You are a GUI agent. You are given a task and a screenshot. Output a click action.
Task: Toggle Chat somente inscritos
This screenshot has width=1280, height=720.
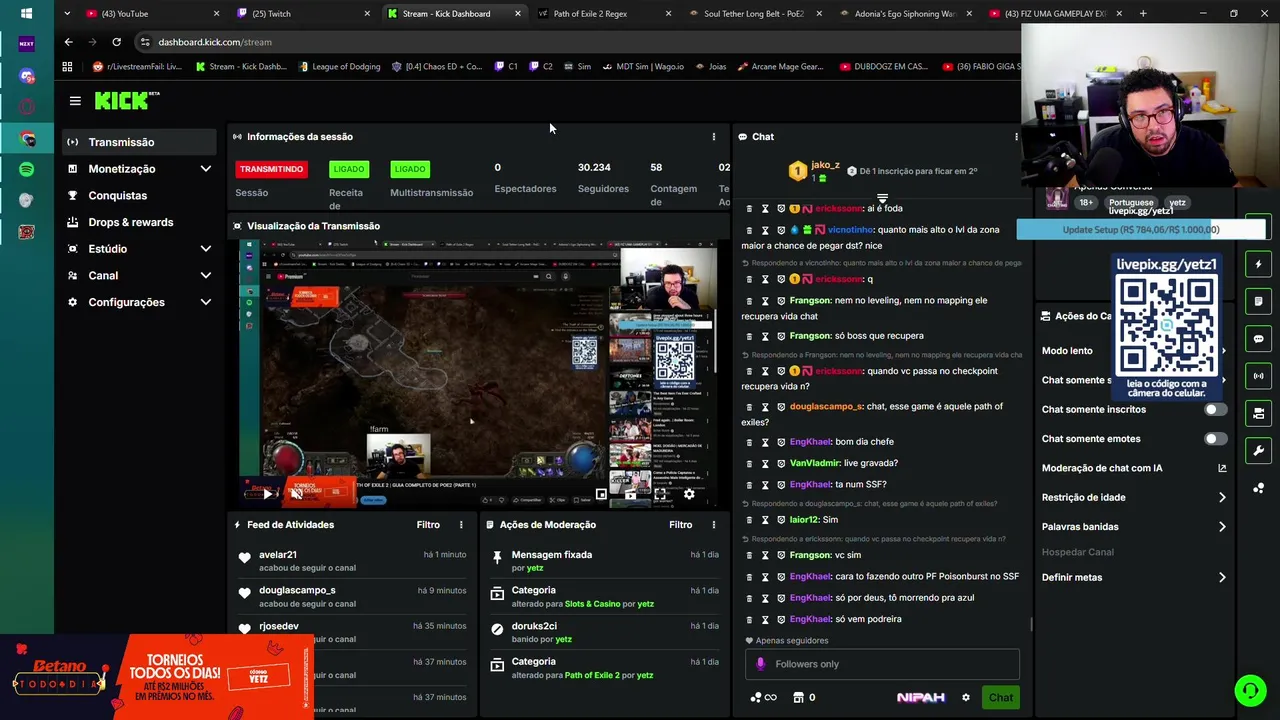[1215, 410]
